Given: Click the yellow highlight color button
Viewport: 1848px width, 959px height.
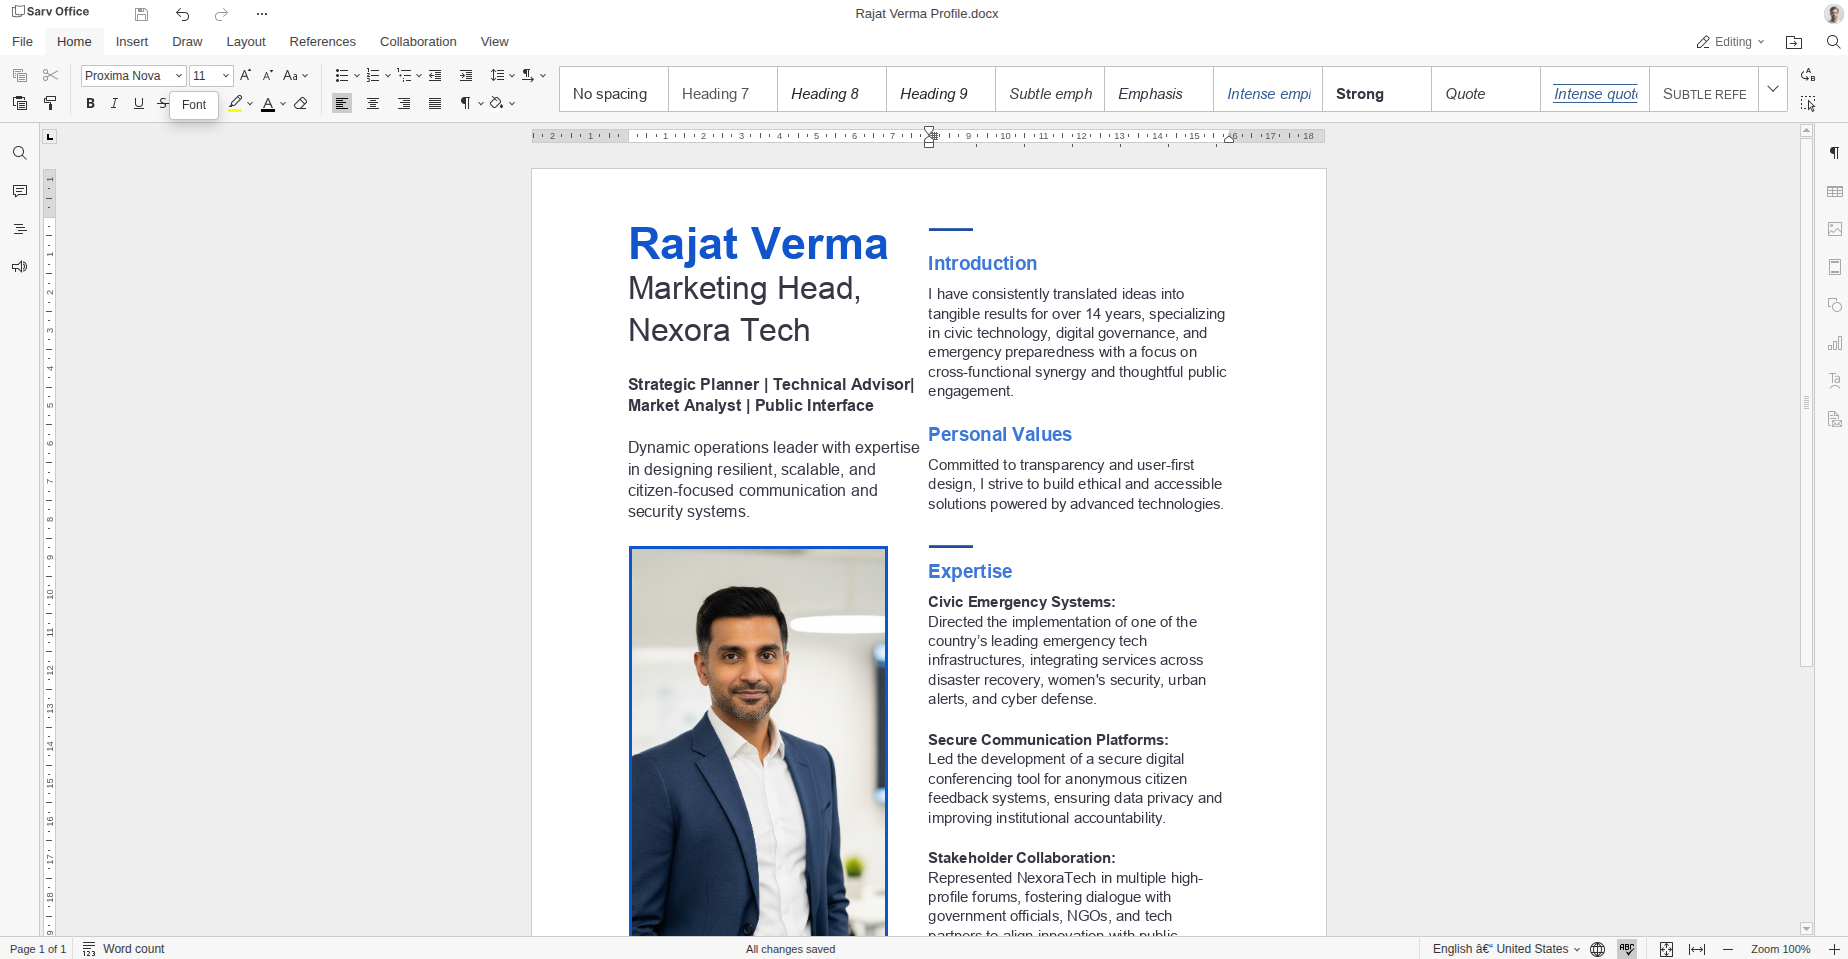Looking at the screenshot, I should click(x=235, y=103).
